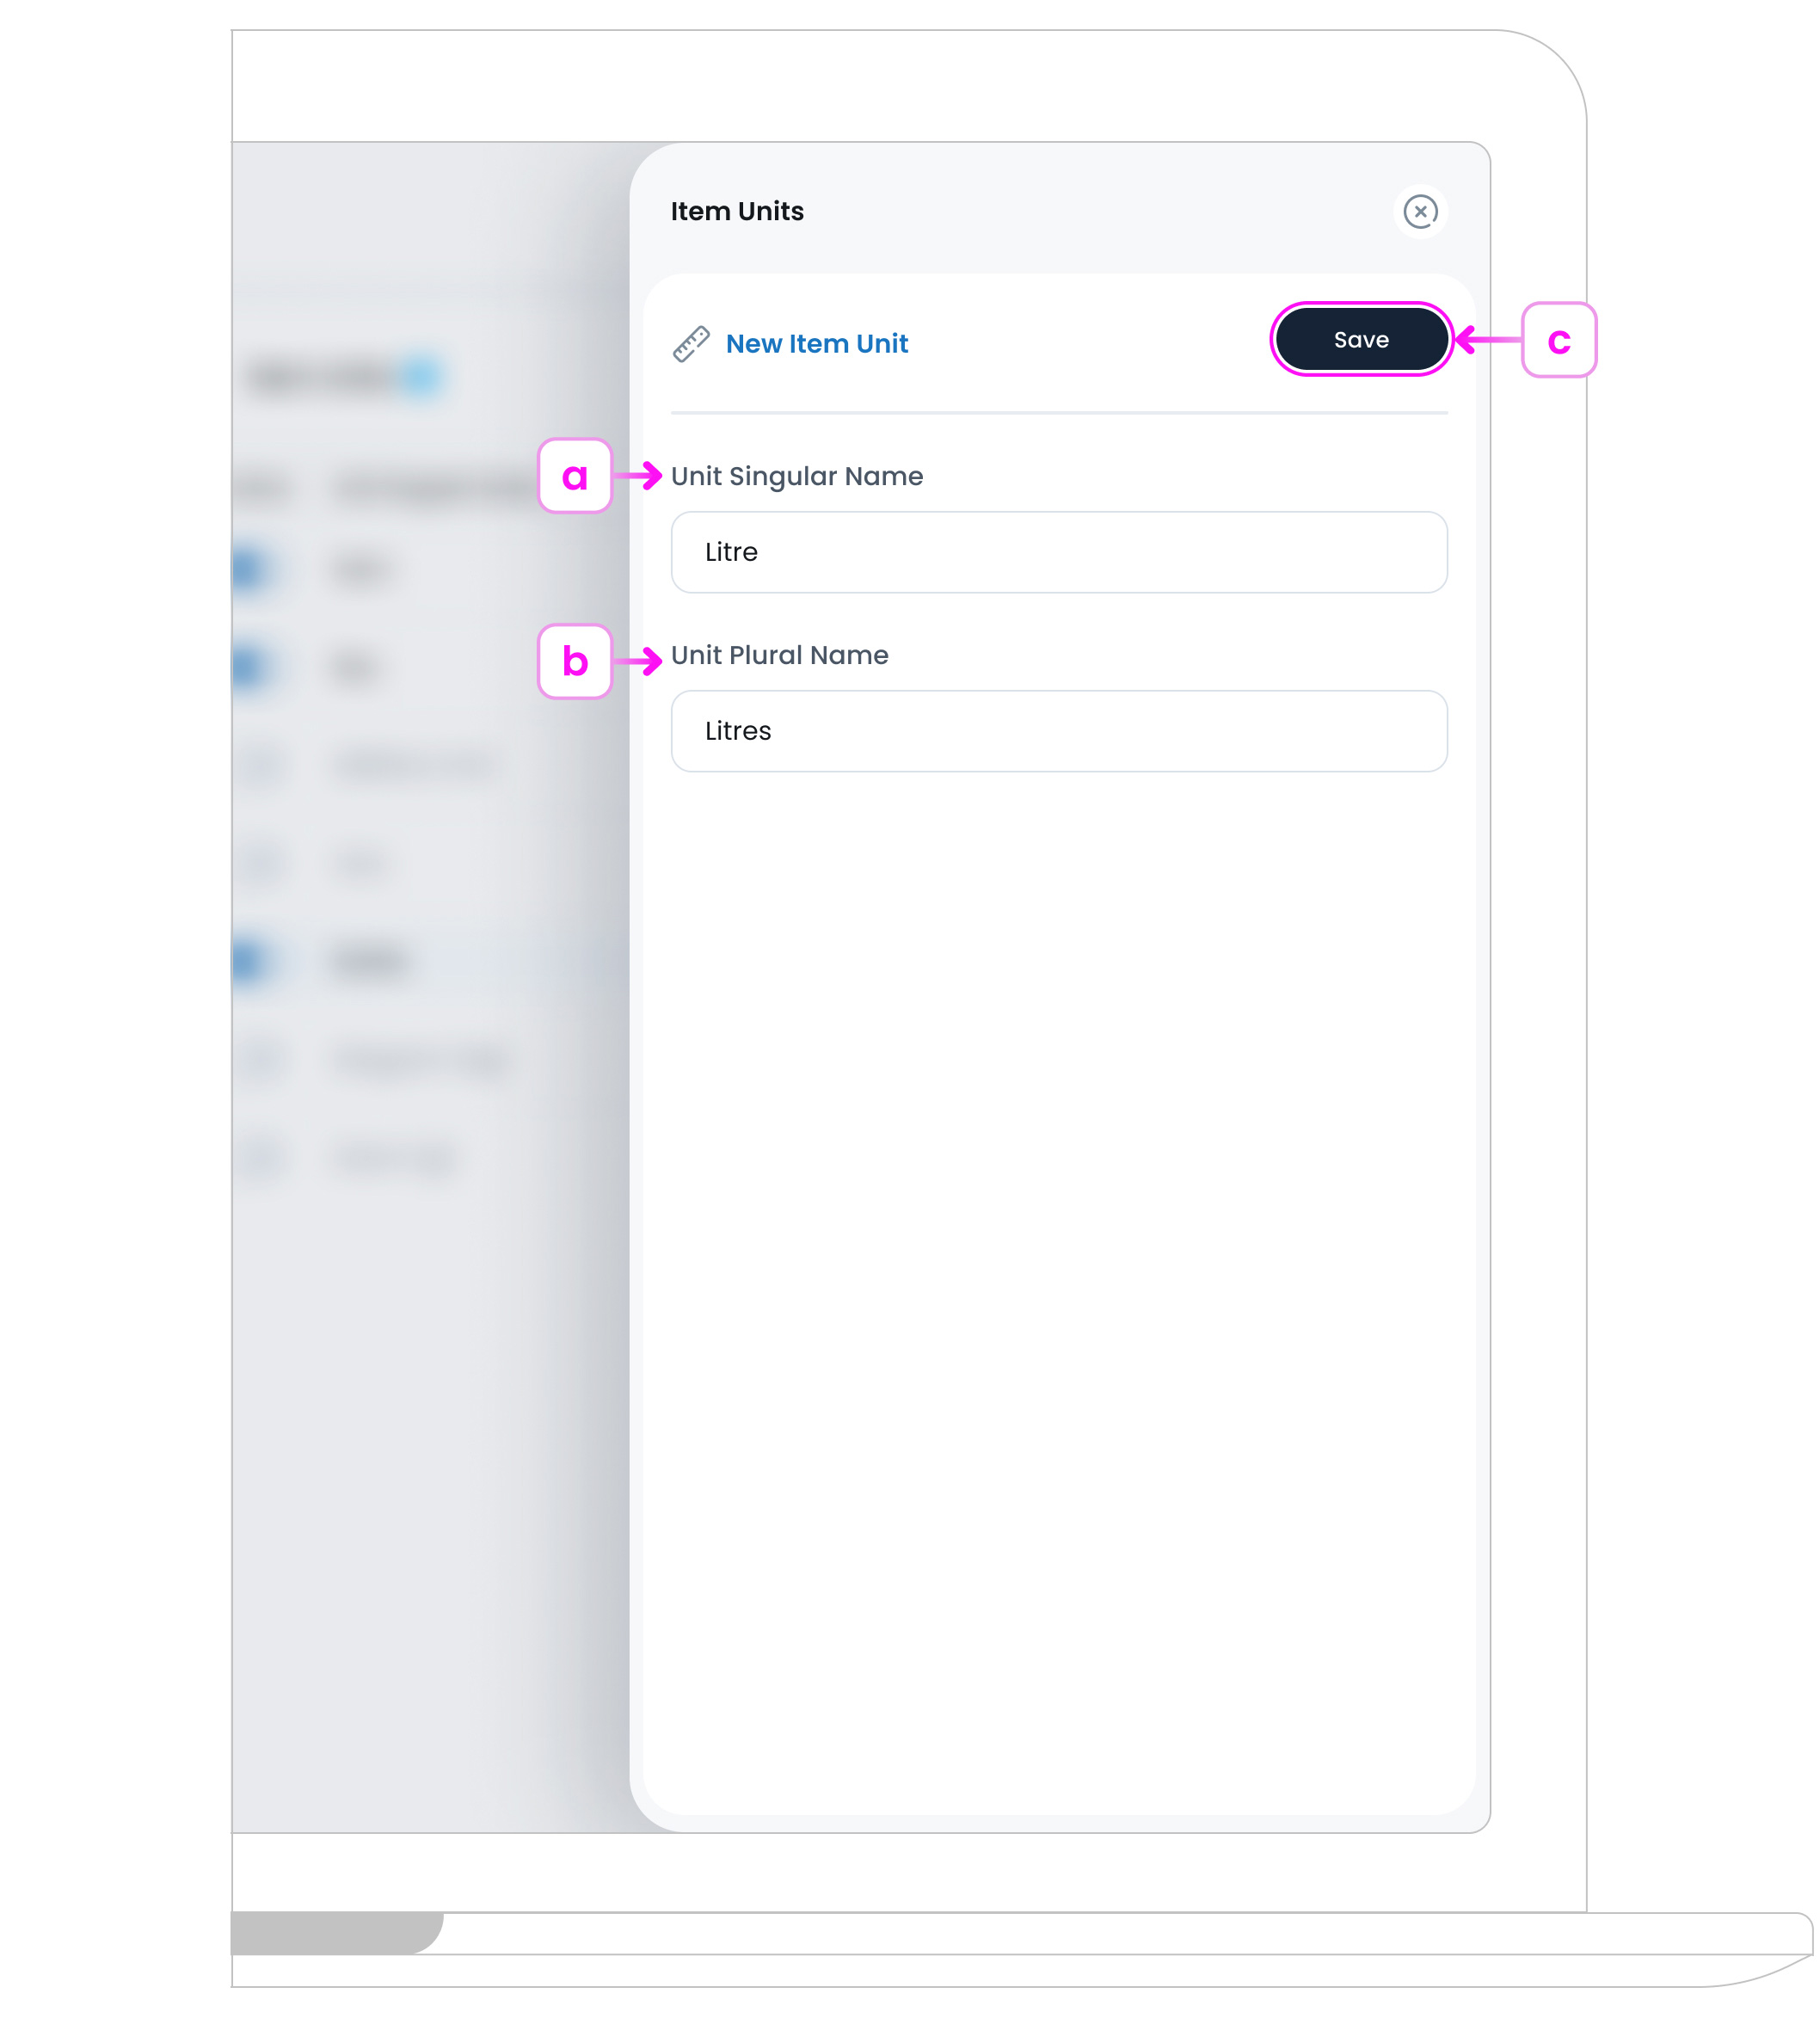Click the pink arrow pointing at Unit Singular Name
Screen dimensions: 1820x2018
point(638,476)
